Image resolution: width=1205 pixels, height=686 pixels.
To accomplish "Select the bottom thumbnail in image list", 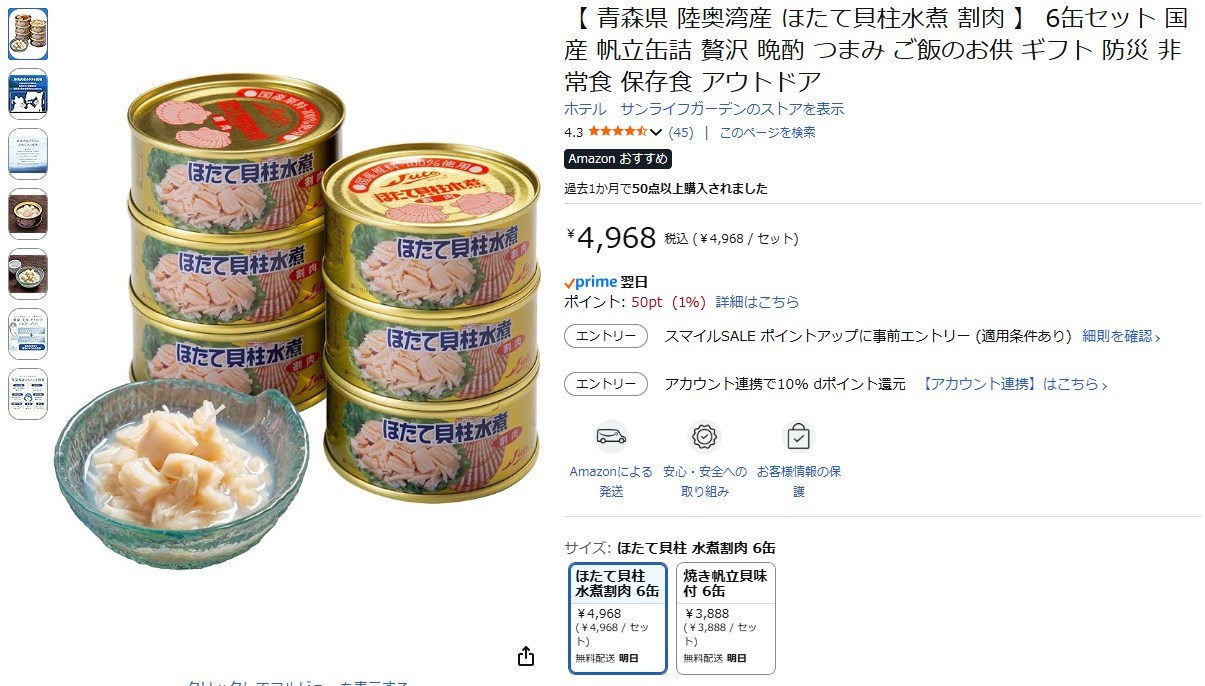I will 28,394.
